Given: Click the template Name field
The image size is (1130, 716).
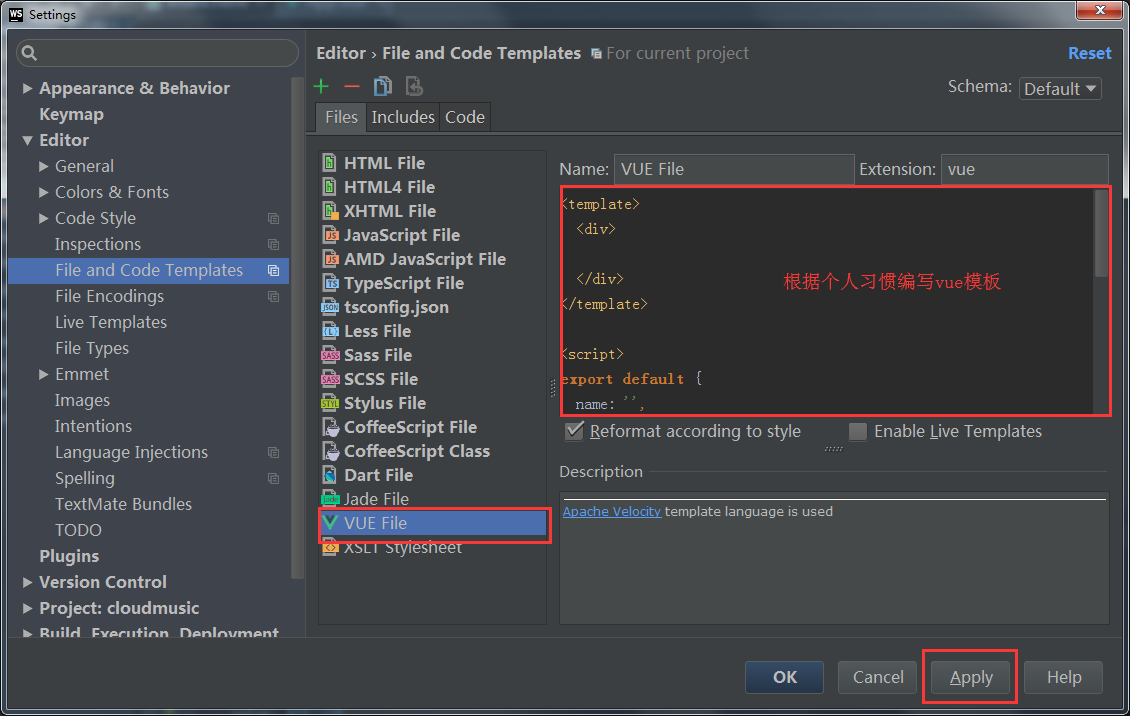Looking at the screenshot, I should (x=734, y=169).
